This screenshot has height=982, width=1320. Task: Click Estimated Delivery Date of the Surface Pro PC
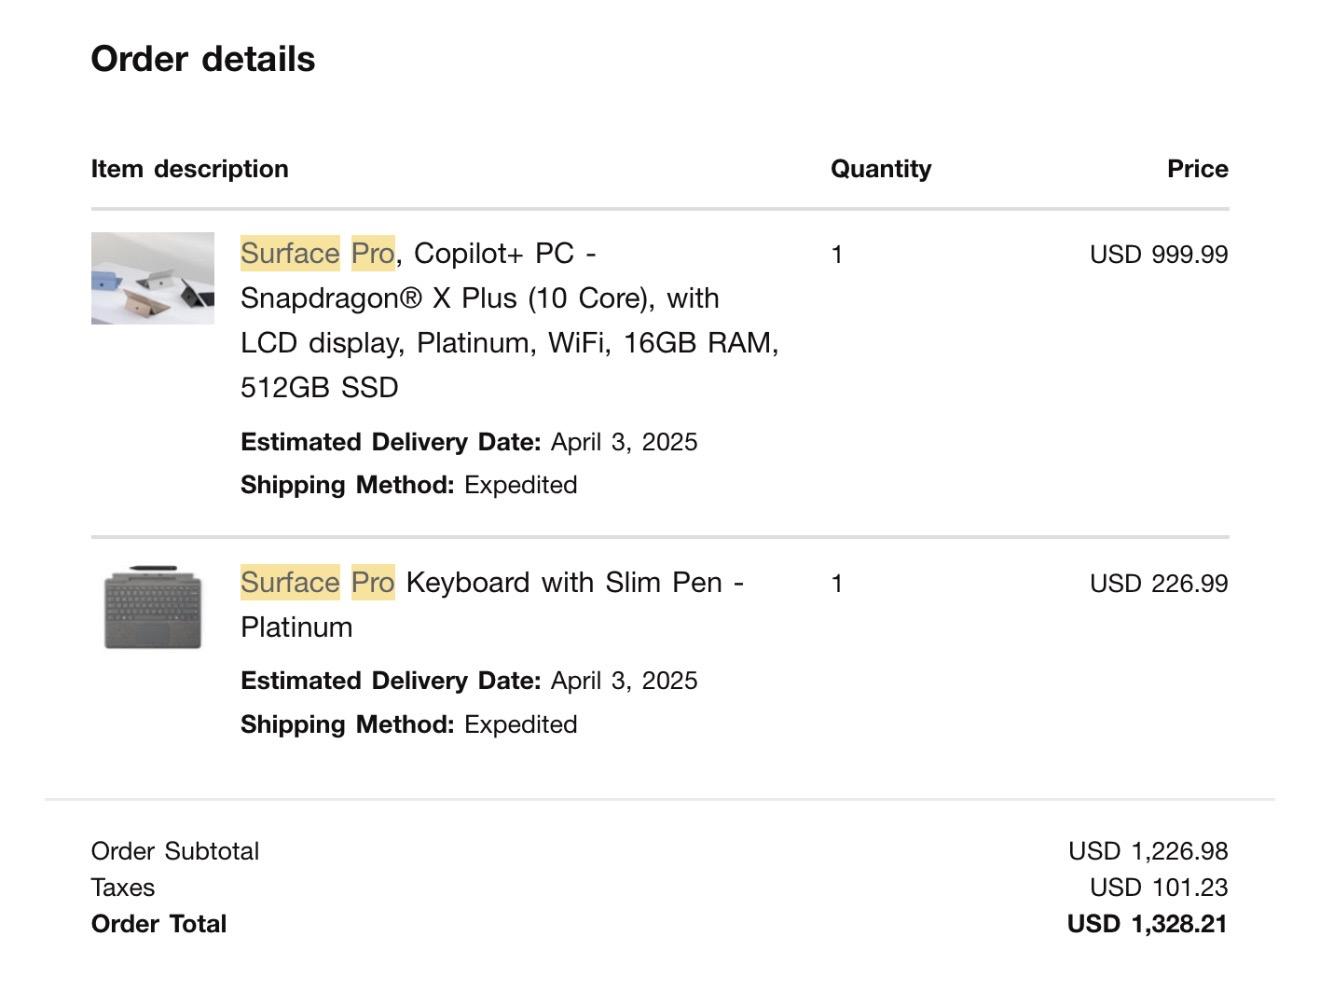[469, 442]
